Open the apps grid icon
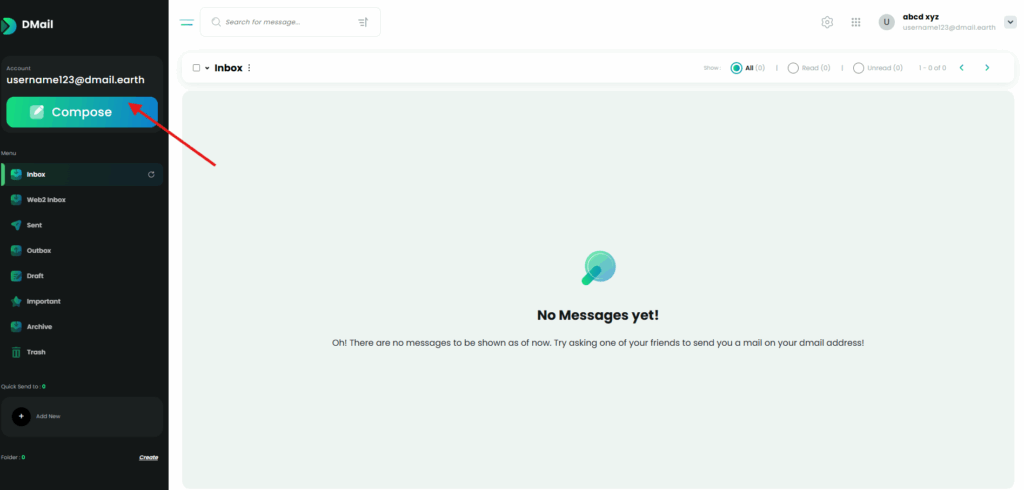 coord(856,22)
